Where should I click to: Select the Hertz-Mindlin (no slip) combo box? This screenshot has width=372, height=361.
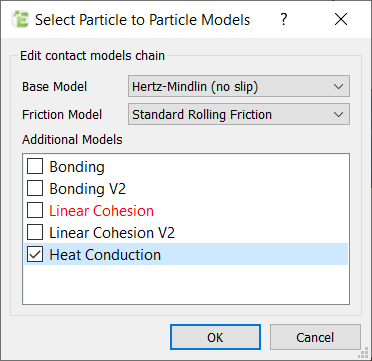click(x=239, y=87)
